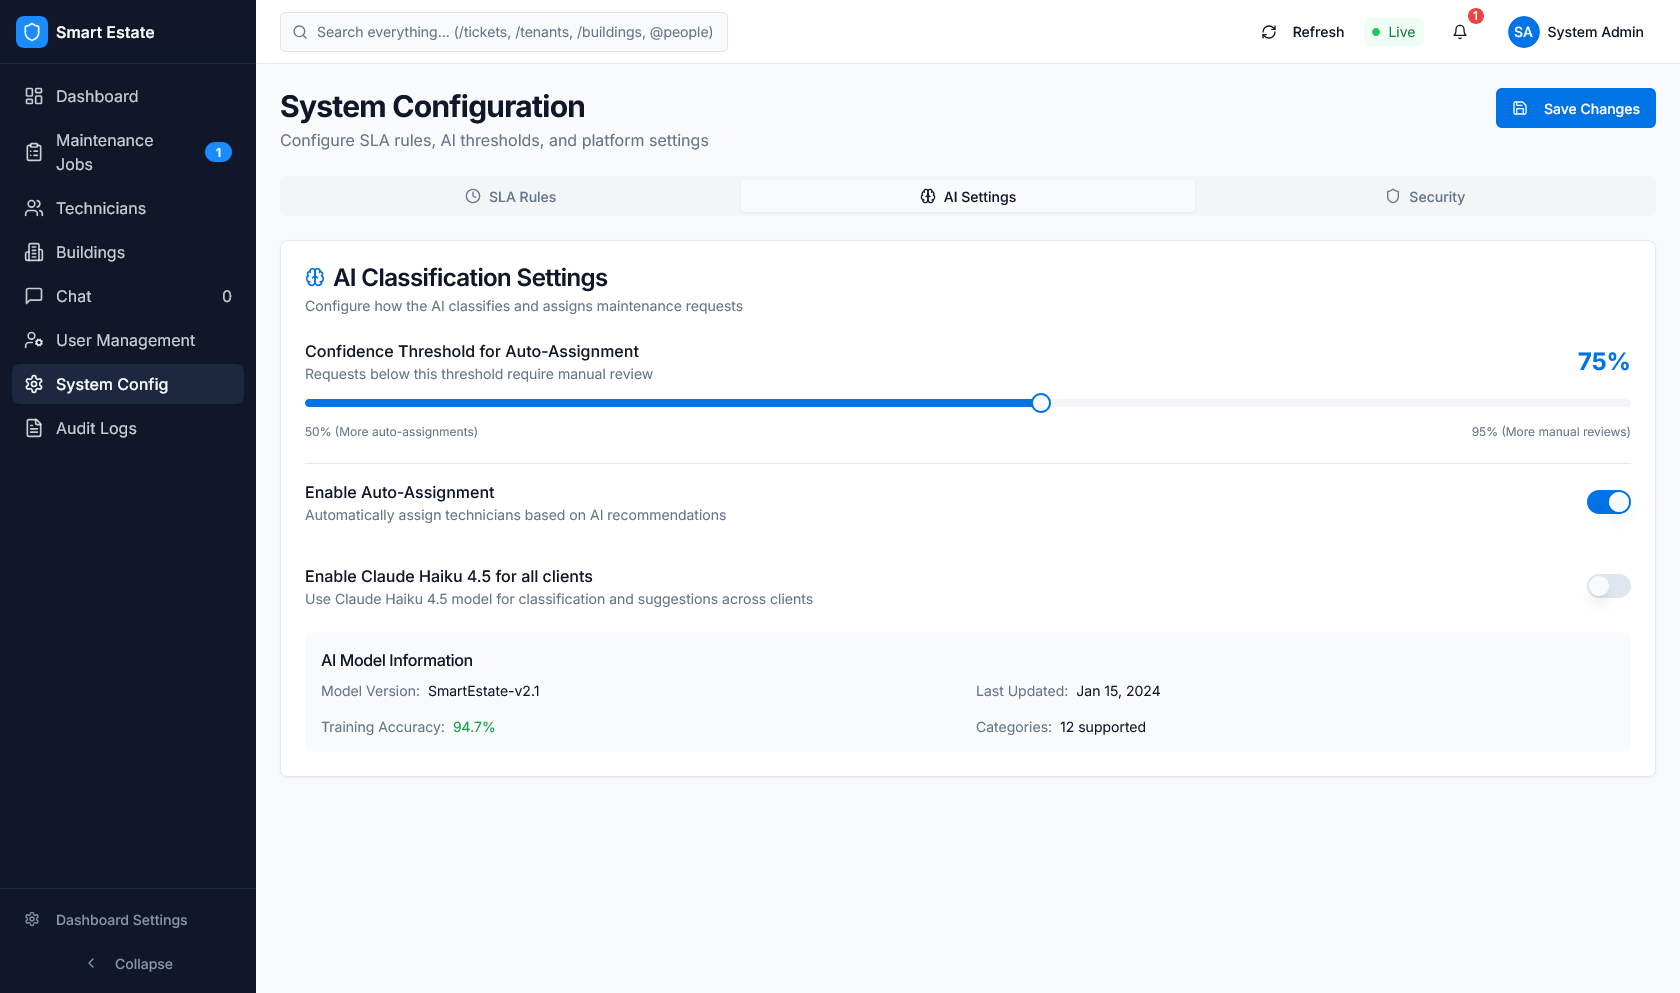Open Dashboard from the sidebar
Viewport: 1680px width, 993px height.
point(97,96)
